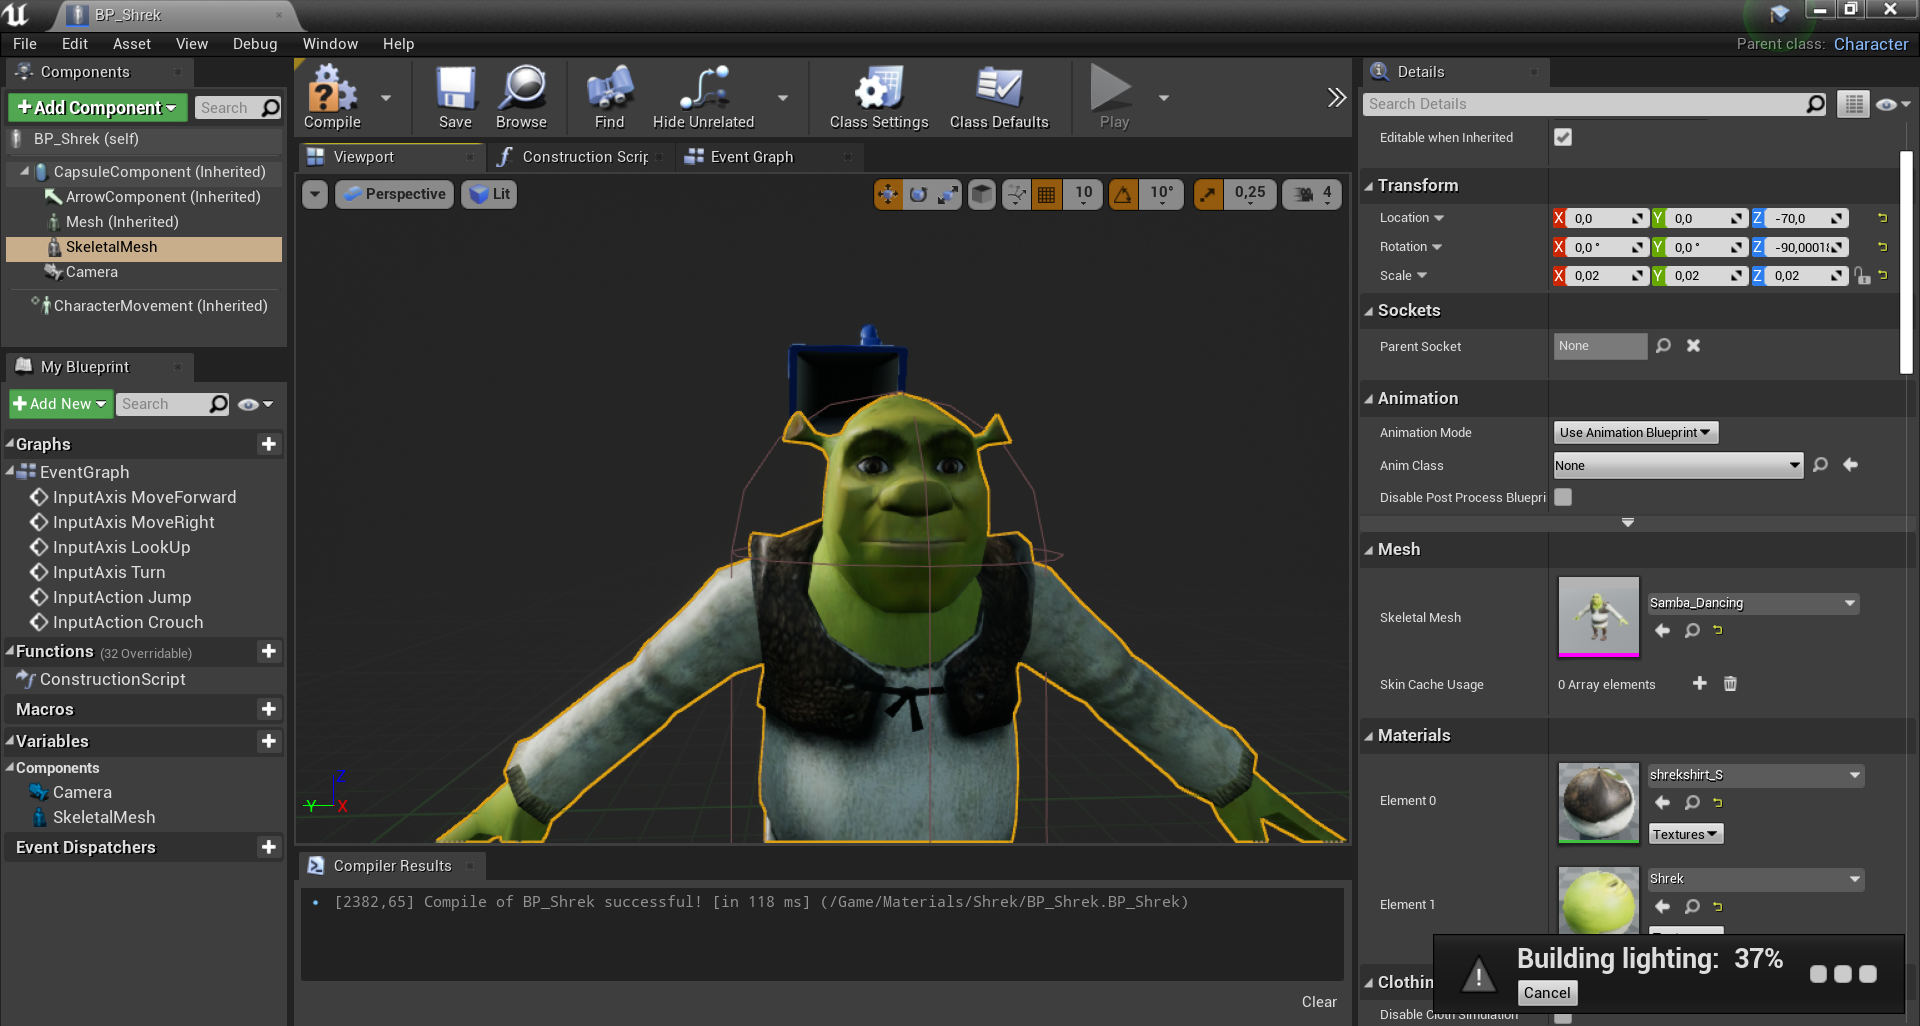Select the rotate gizmo tool in viewport
Viewport: 1920px width, 1026px height.
918,194
